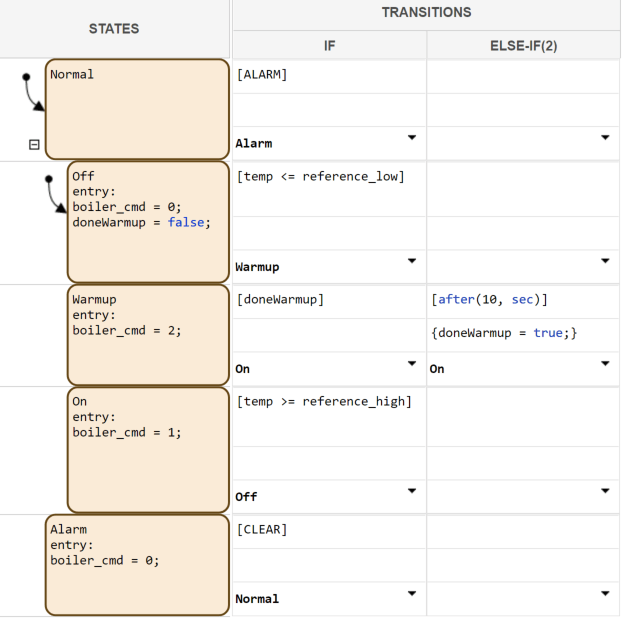Select the IF column header
Viewport: 626px width, 626px height.
tap(329, 45)
